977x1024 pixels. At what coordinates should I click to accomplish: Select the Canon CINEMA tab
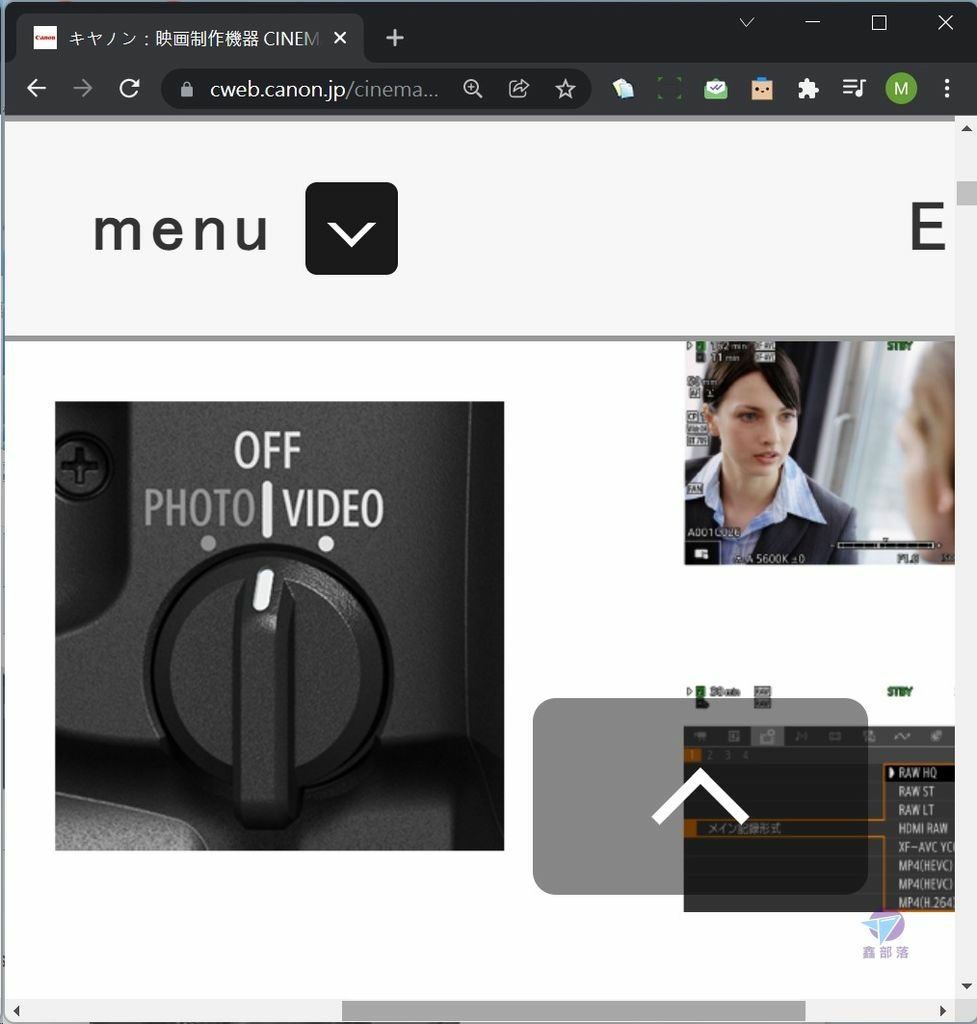tap(189, 38)
